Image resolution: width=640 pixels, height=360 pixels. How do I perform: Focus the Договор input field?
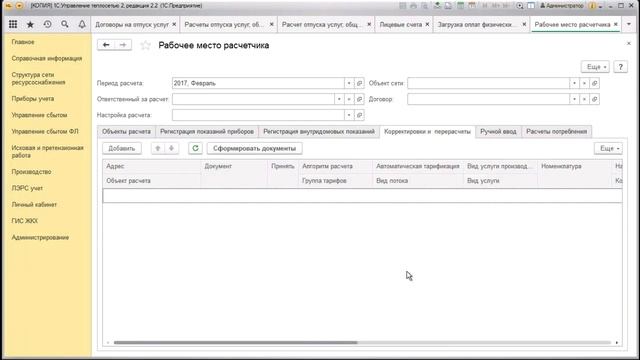coord(488,99)
